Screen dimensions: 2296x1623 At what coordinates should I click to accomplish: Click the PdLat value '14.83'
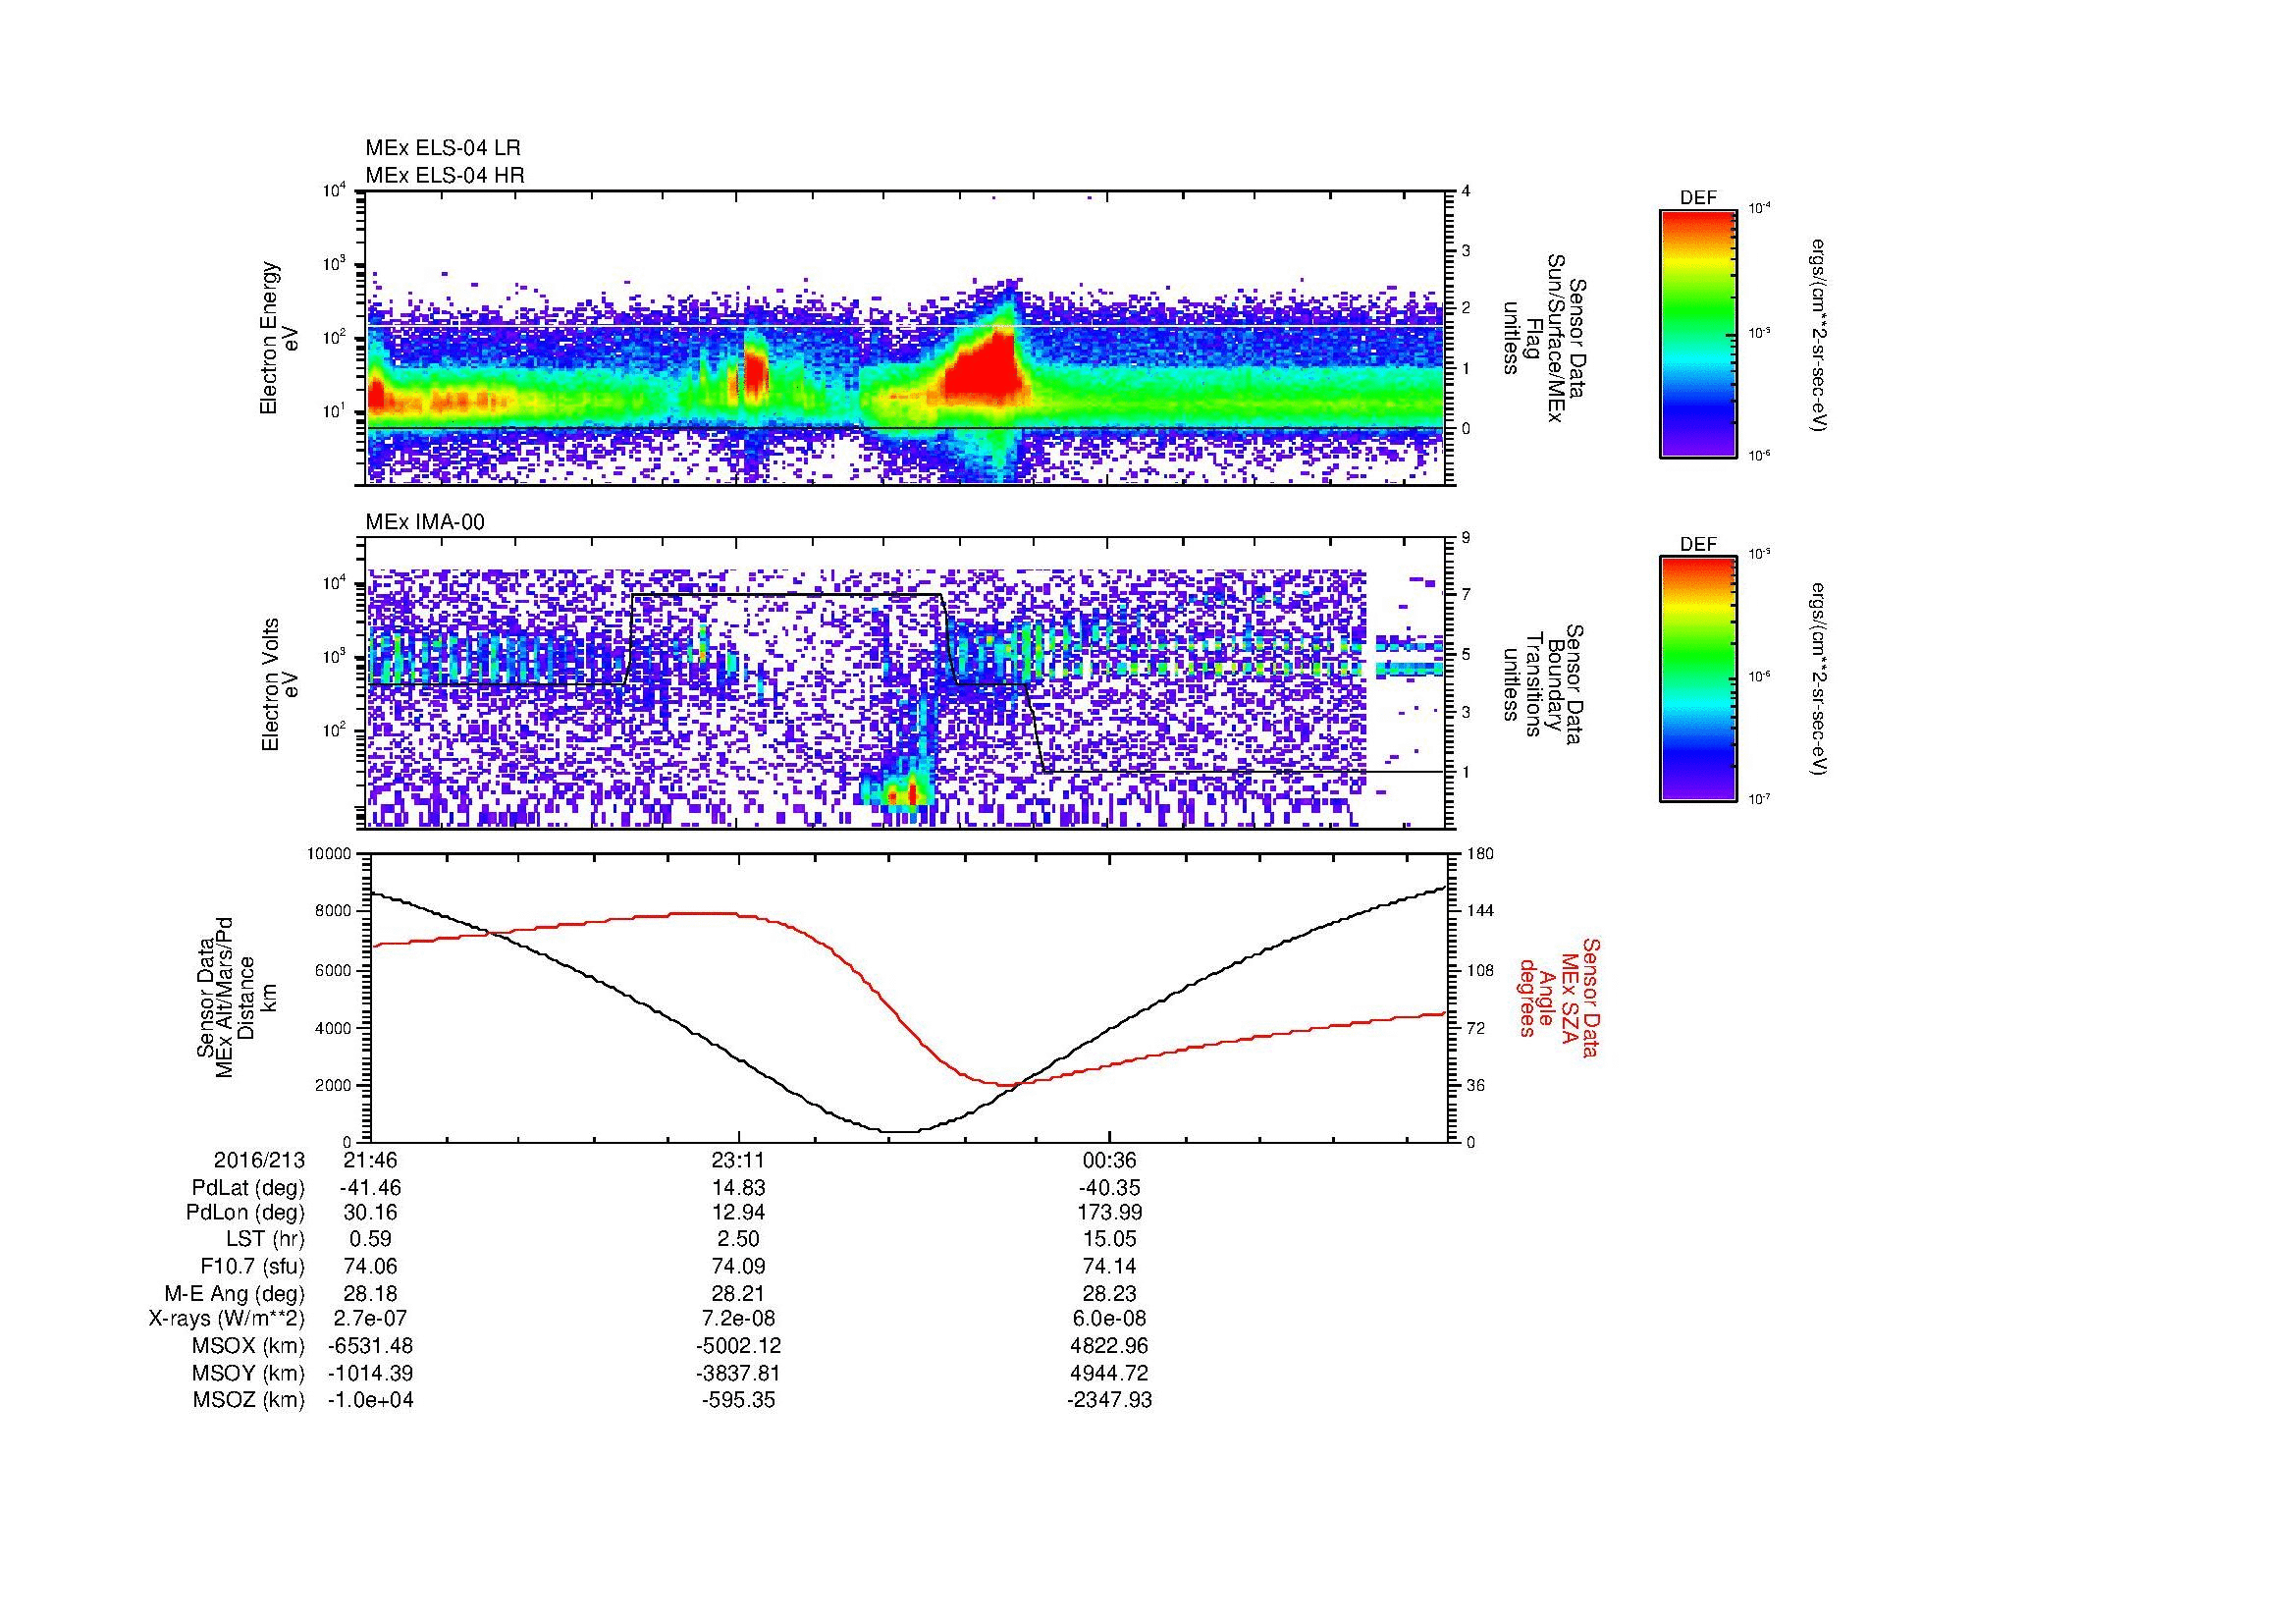tap(739, 1188)
